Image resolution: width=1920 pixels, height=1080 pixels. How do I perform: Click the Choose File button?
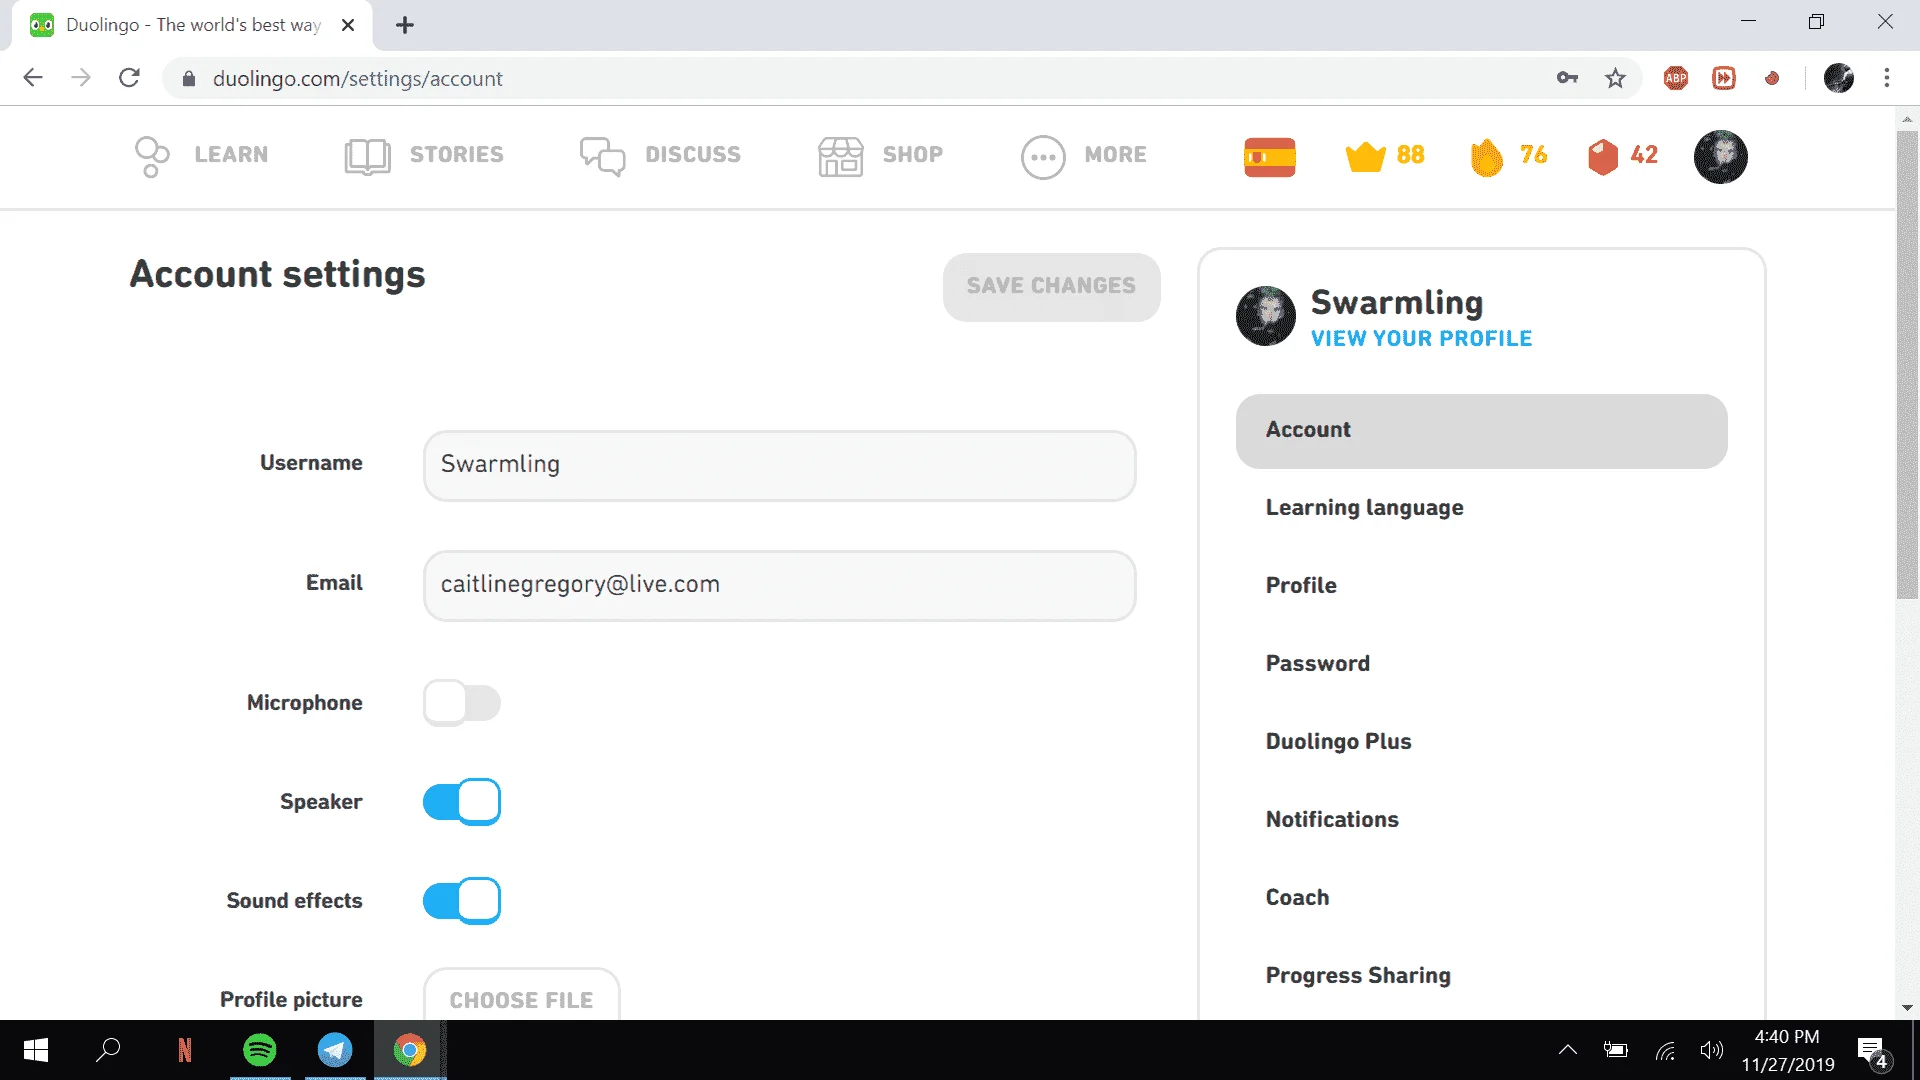521,995
